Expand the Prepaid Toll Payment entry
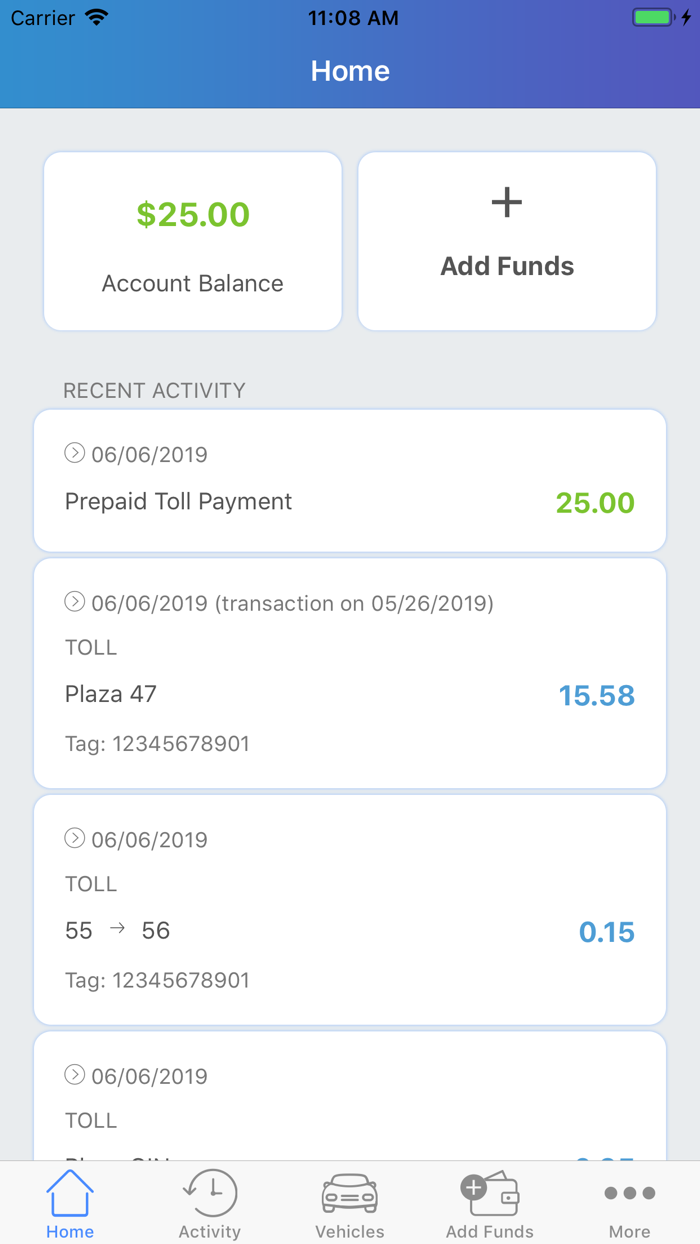Viewport: 700px width, 1244px height. (74, 453)
